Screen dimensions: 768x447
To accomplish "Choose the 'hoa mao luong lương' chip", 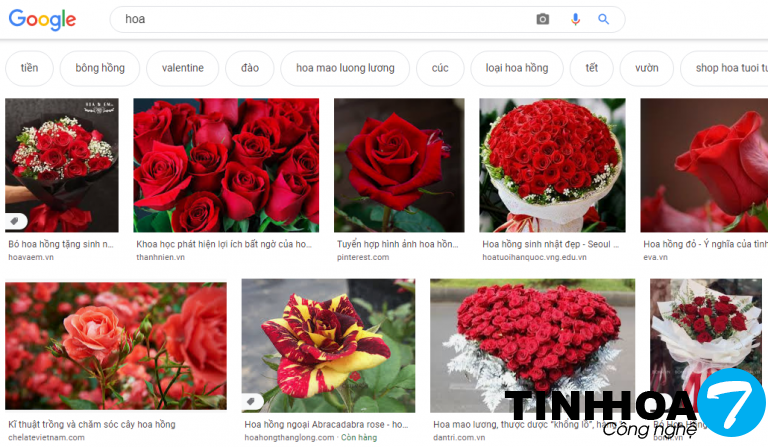I will tap(345, 68).
